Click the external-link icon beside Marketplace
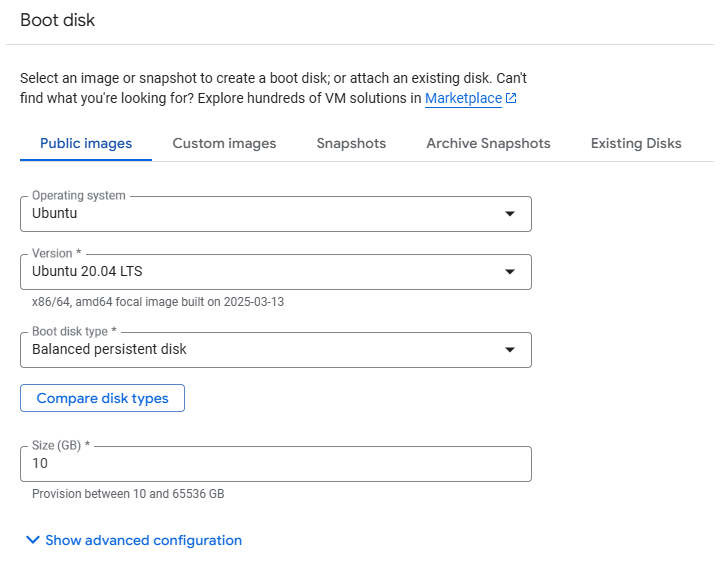The width and height of the screenshot is (723, 569). tap(511, 98)
